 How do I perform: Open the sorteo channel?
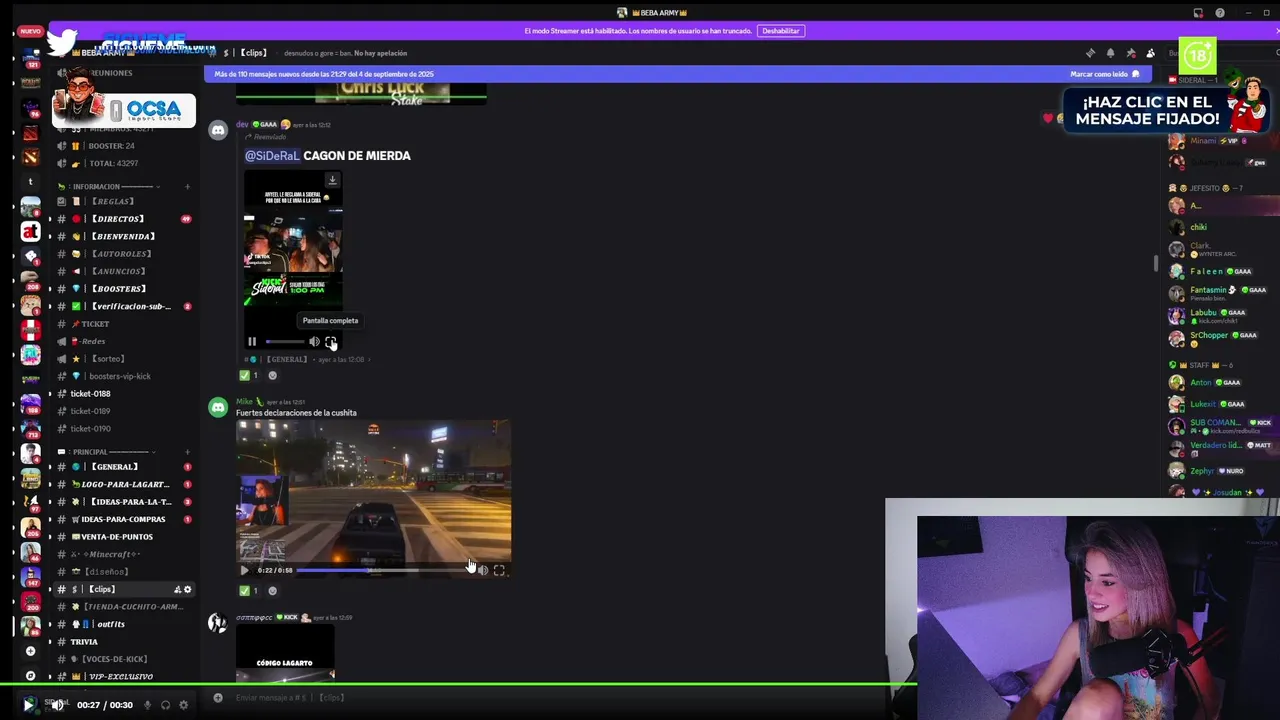point(124,359)
